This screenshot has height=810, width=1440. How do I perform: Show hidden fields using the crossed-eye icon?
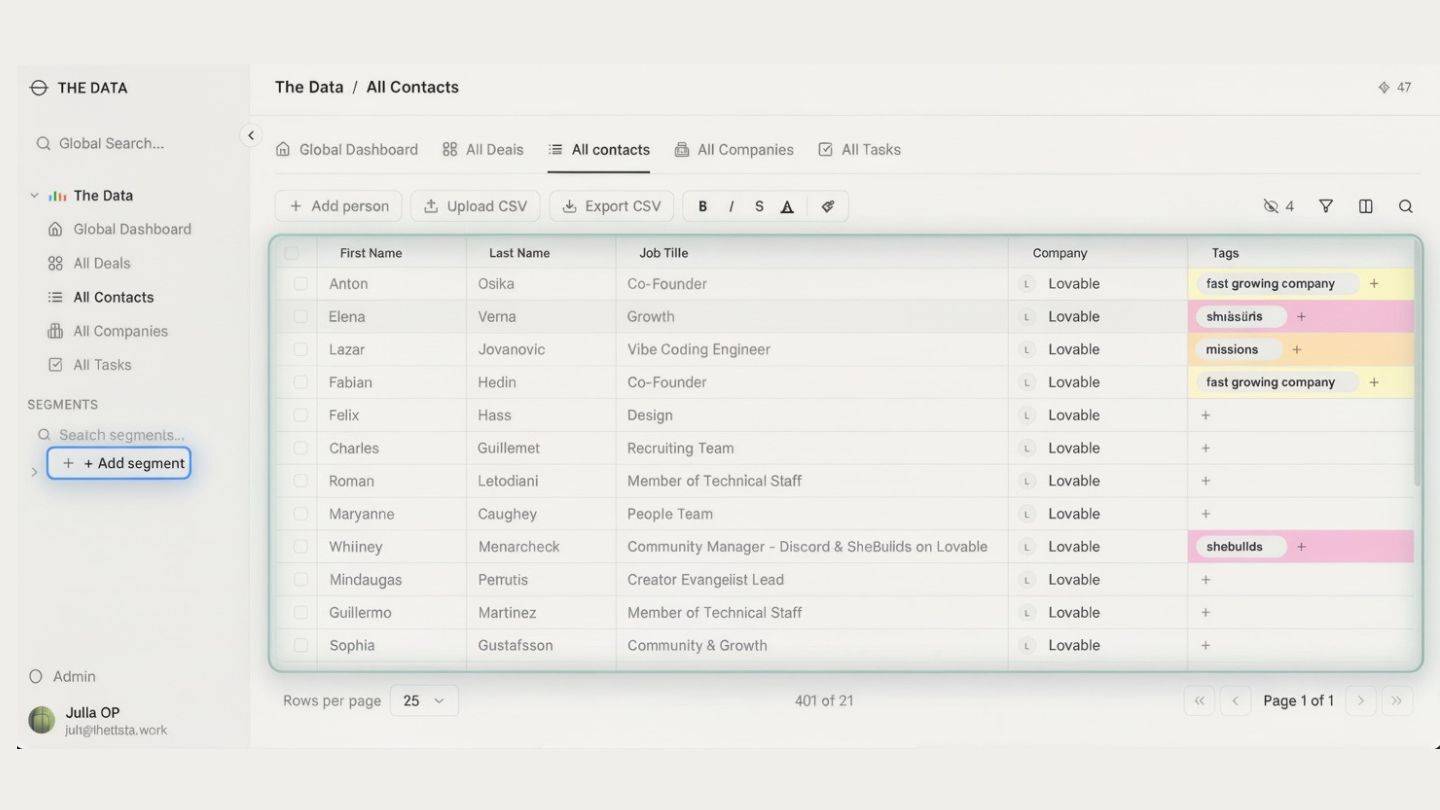(x=1272, y=205)
